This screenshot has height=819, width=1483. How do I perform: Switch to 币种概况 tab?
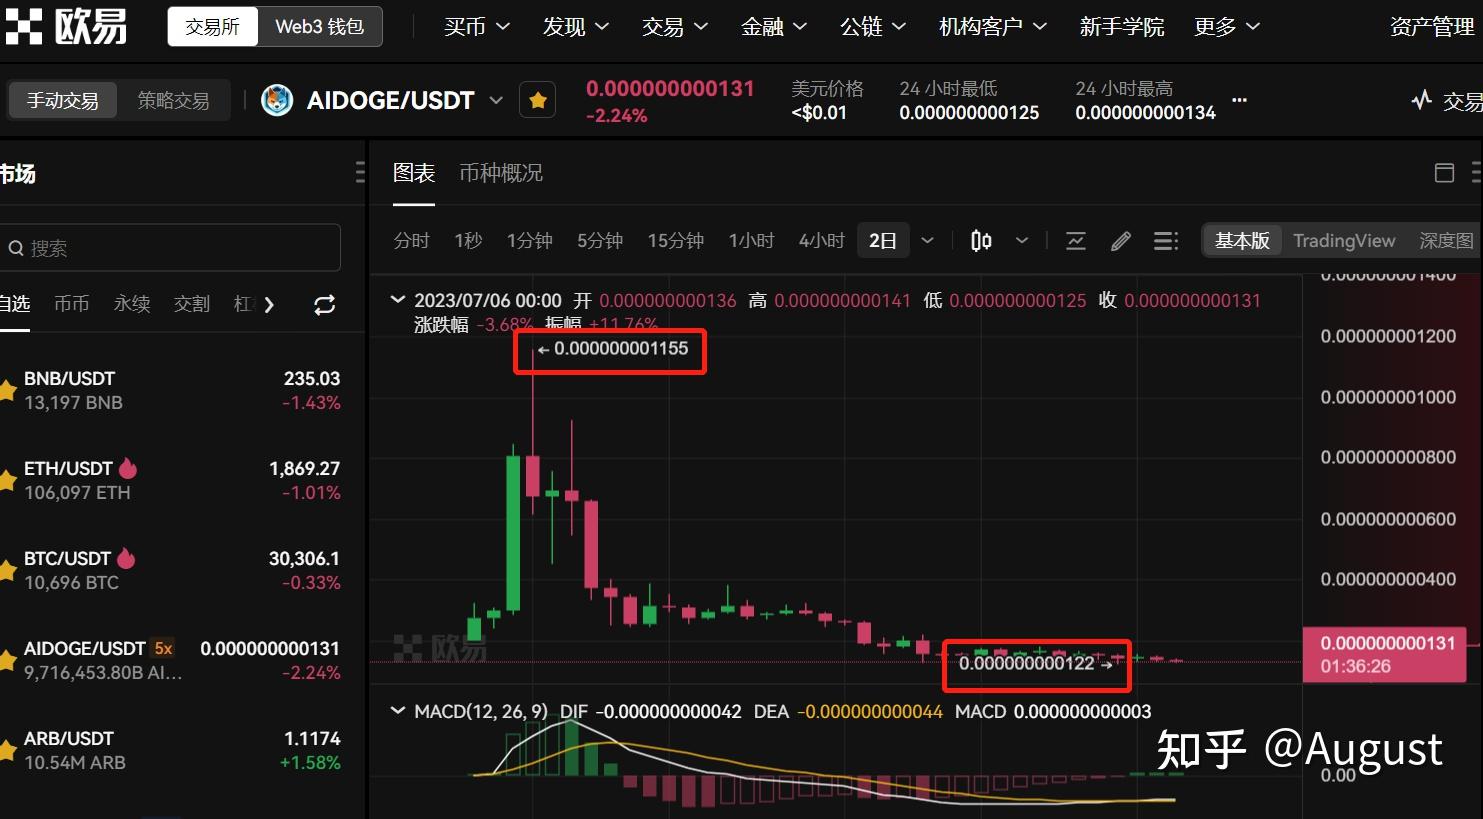(x=501, y=173)
